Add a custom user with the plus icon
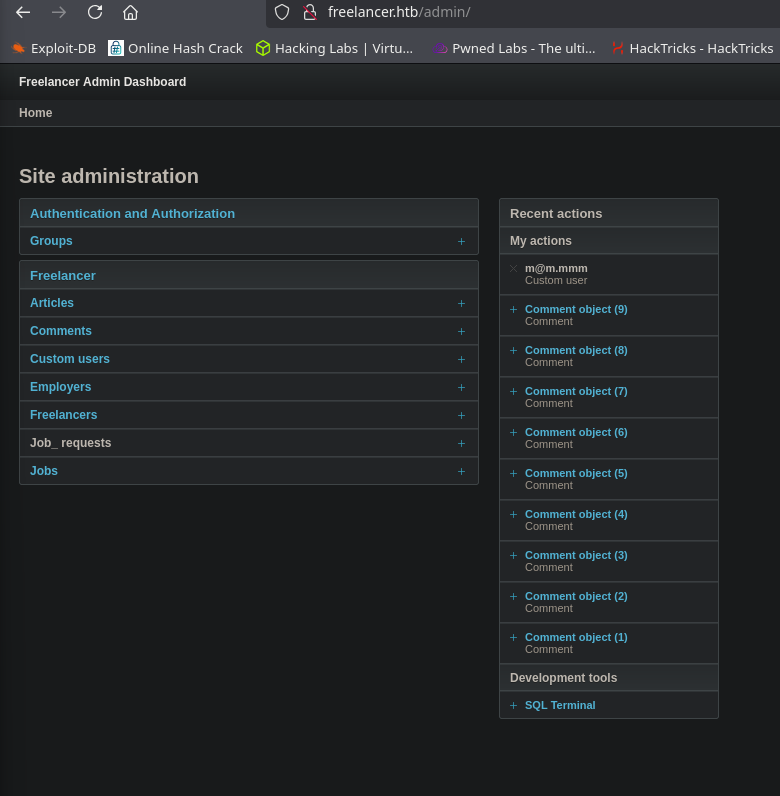The height and width of the screenshot is (796, 780). pos(461,359)
